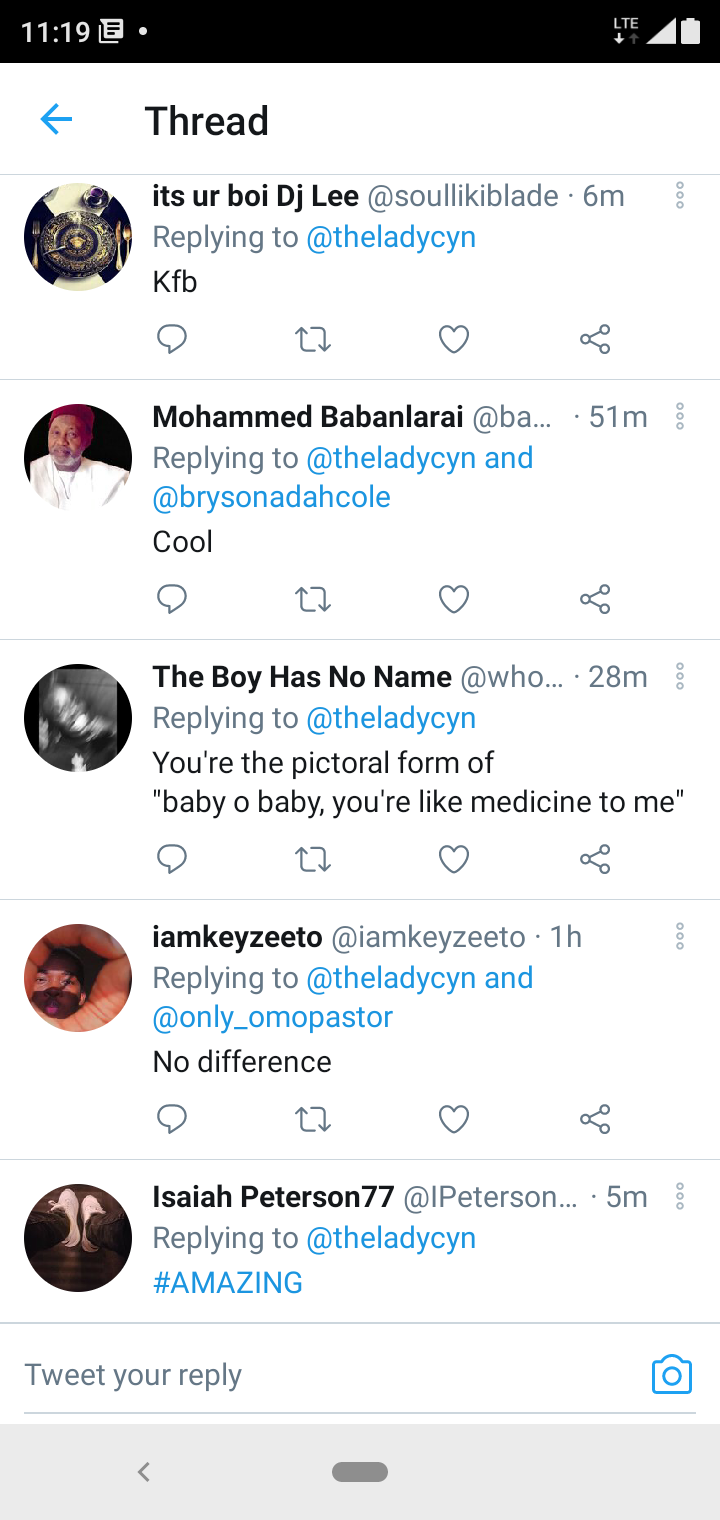This screenshot has width=720, height=1520.
Task: Like The Boy Has No Name's tweet
Action: (x=454, y=860)
